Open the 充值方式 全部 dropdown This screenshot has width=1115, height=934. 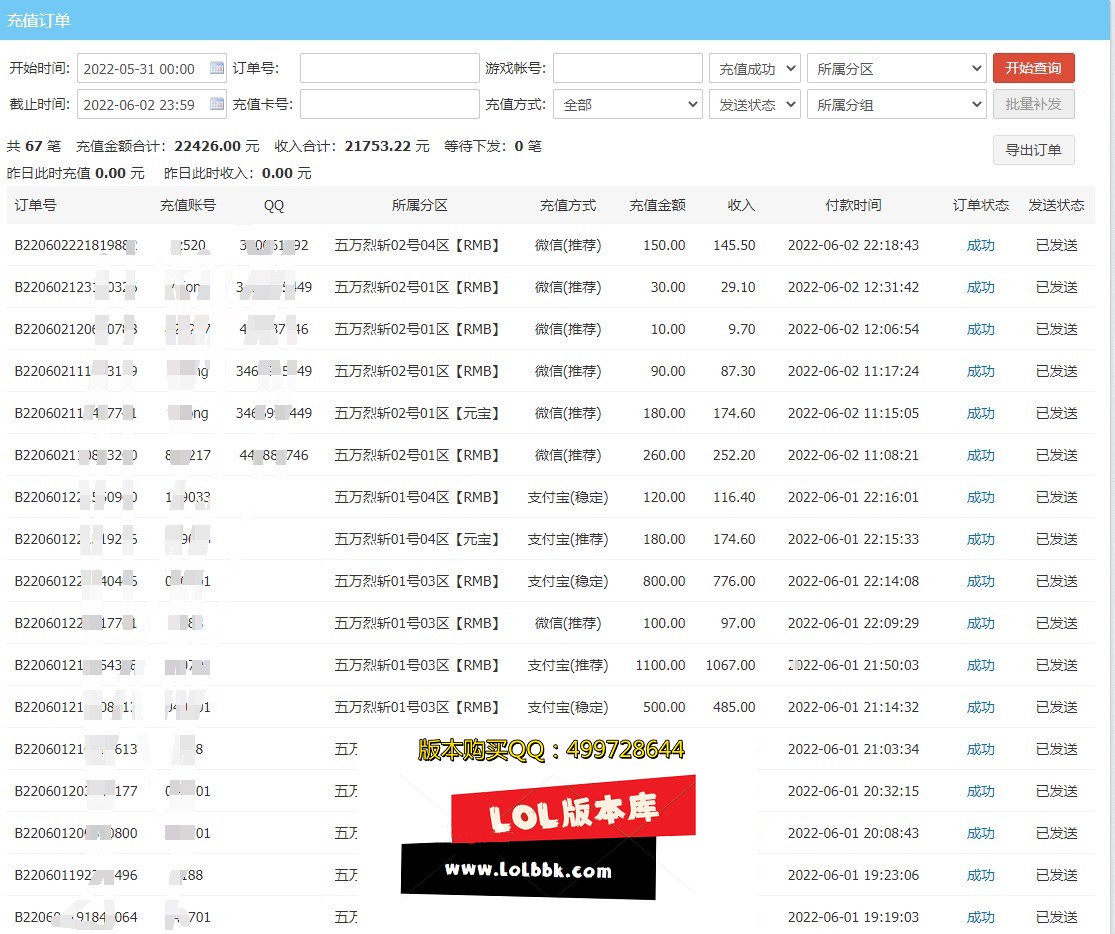[628, 104]
